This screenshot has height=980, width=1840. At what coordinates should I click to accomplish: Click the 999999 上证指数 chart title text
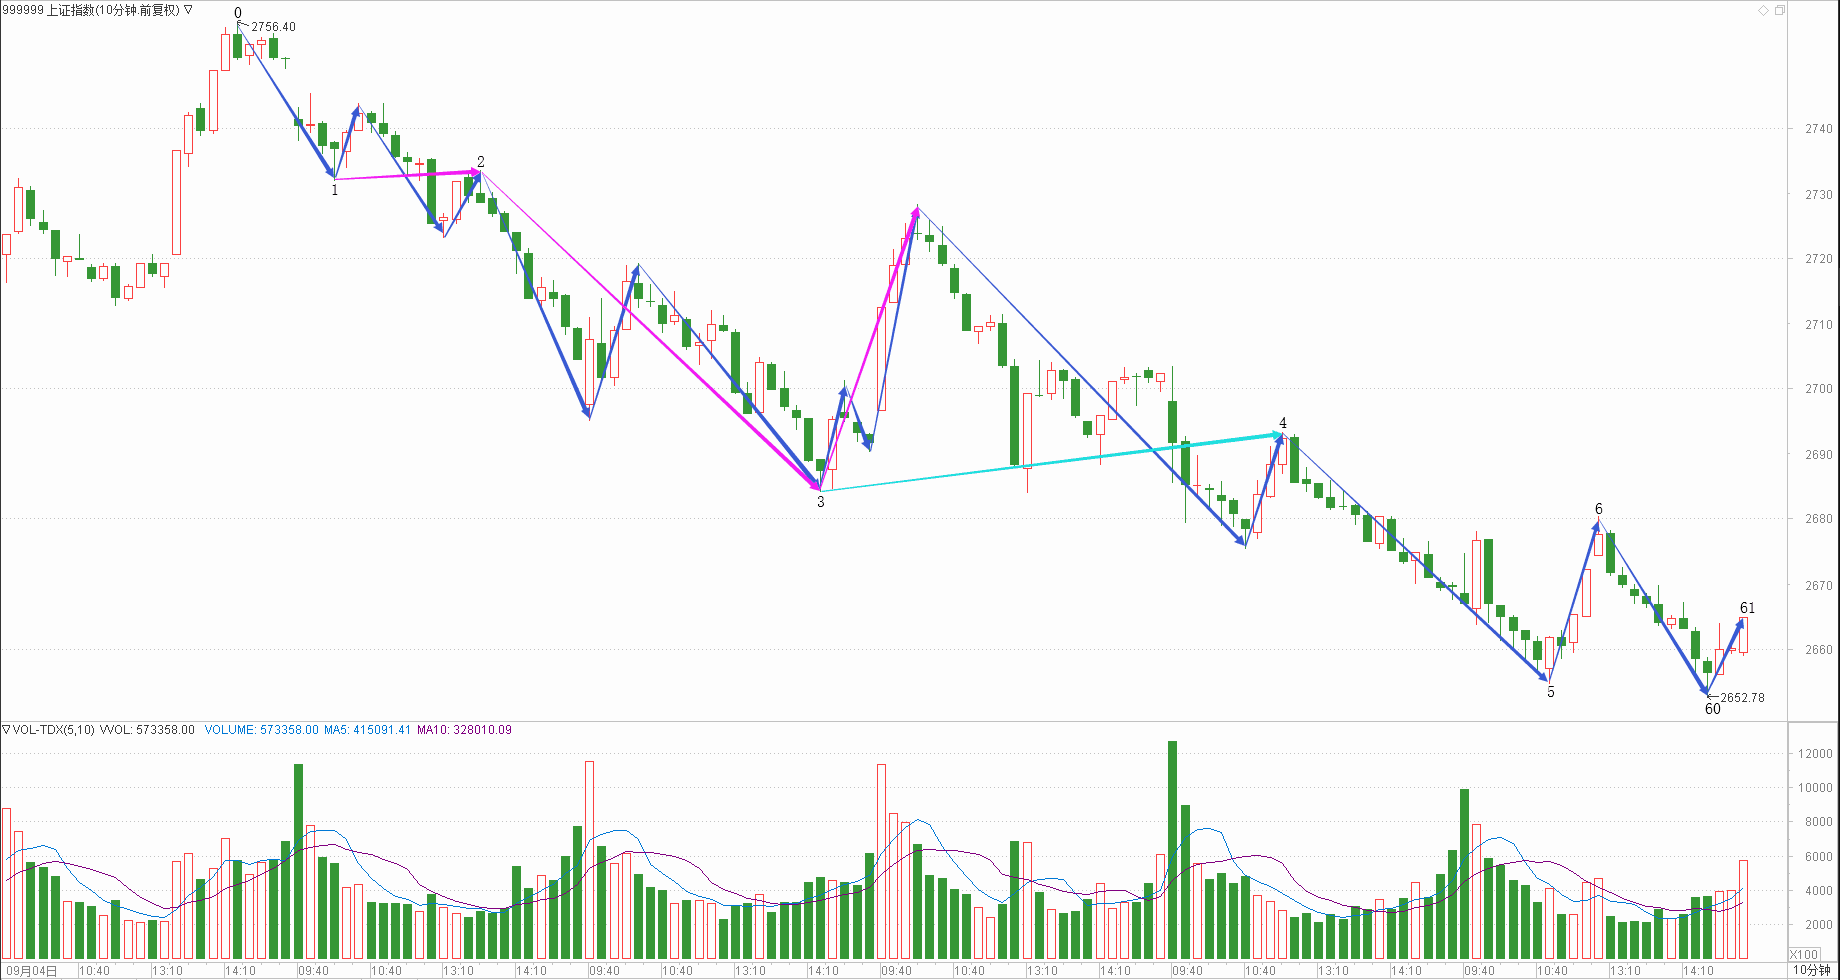click(90, 10)
